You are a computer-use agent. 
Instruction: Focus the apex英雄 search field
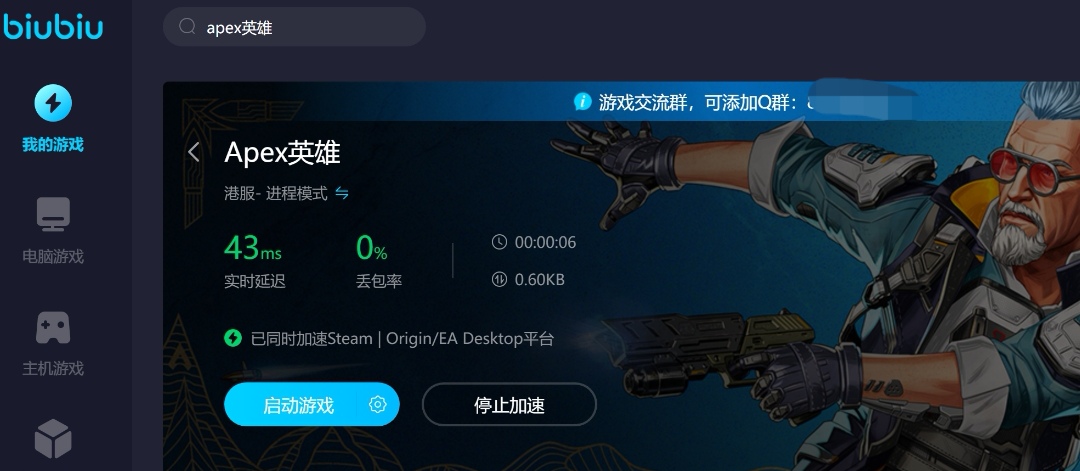click(x=294, y=27)
